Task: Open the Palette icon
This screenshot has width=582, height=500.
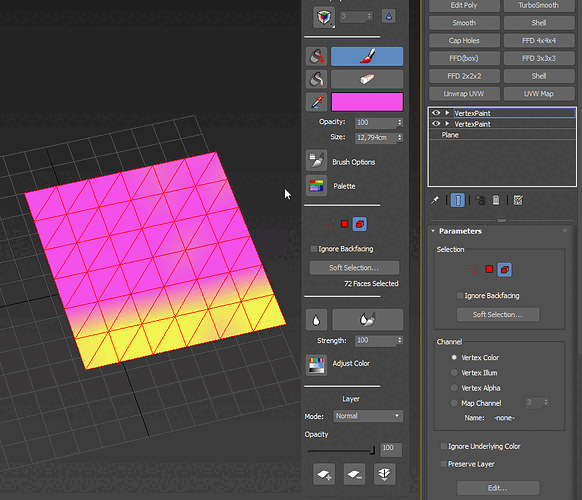Action: click(316, 186)
